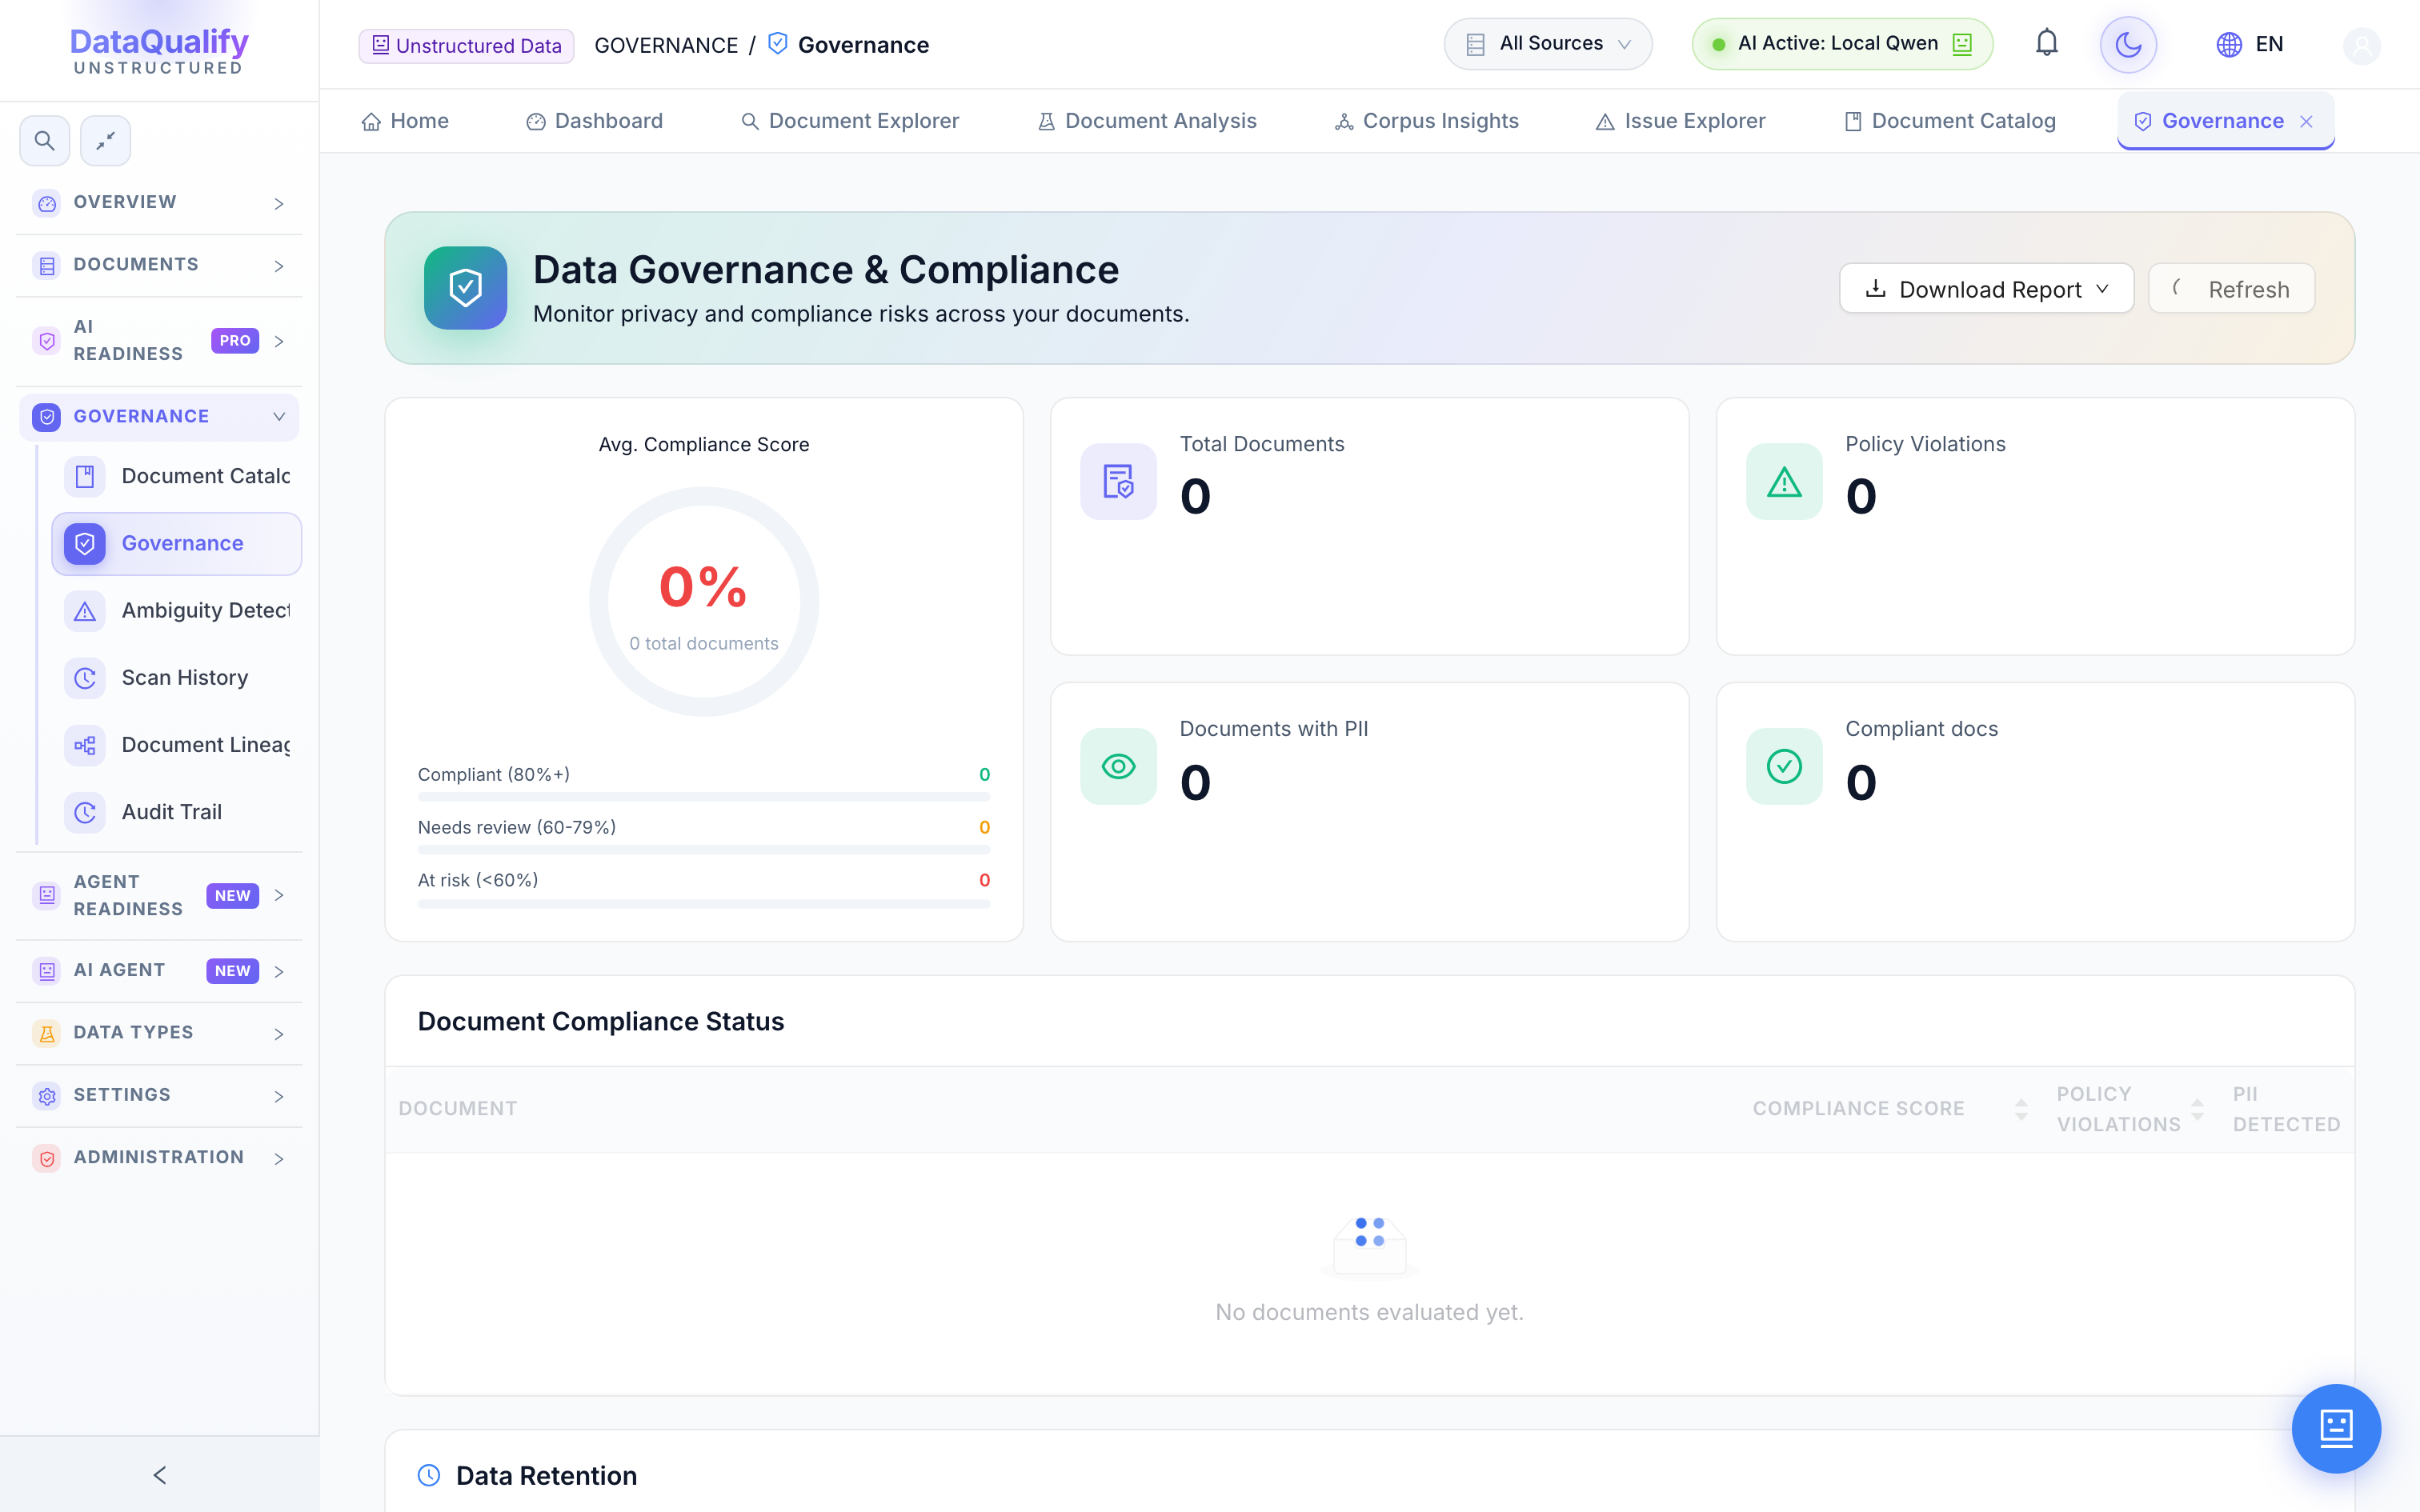
Task: Click the 0% compliance score ring
Action: point(704,601)
